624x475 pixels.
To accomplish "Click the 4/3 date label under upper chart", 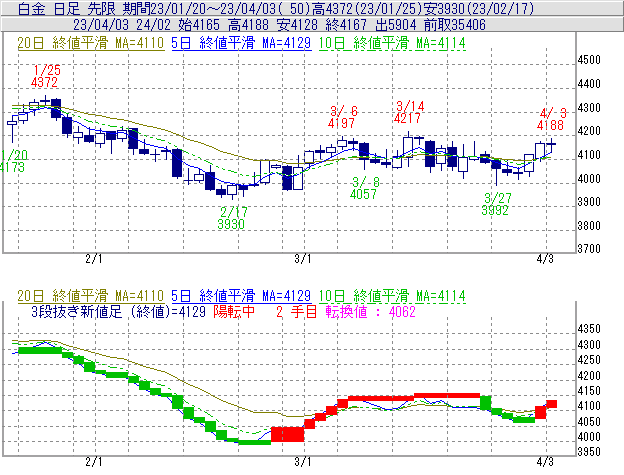I will [x=545, y=259].
